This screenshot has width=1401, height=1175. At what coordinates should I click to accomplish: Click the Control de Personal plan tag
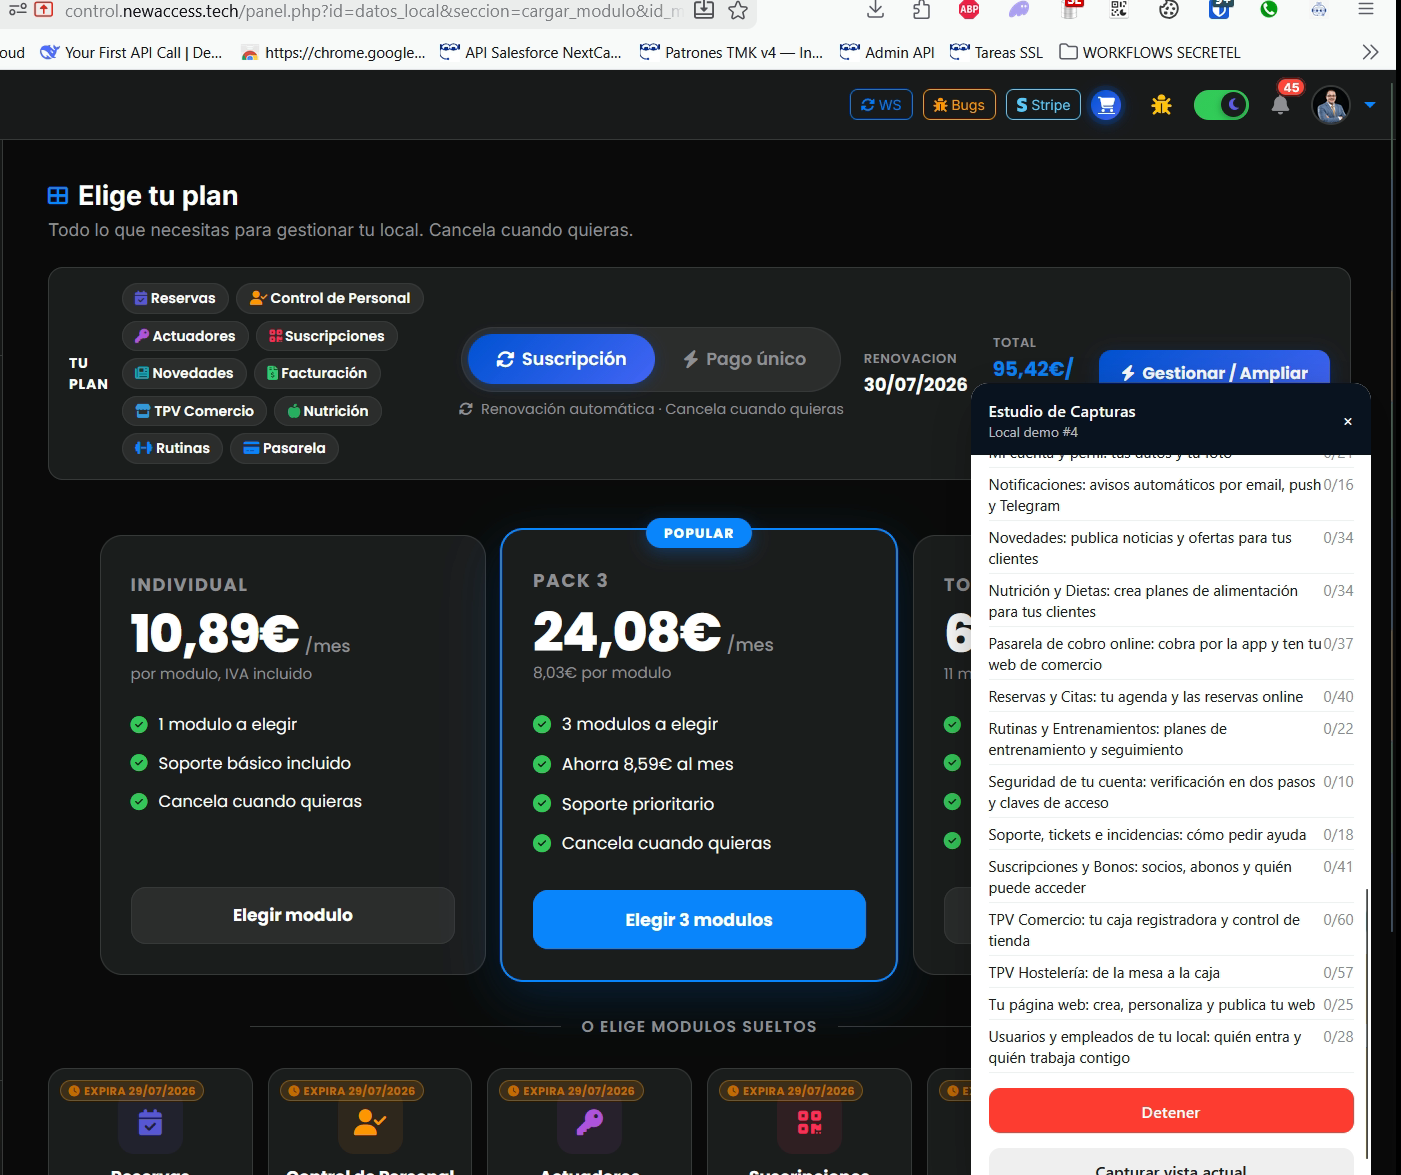pyautogui.click(x=330, y=298)
